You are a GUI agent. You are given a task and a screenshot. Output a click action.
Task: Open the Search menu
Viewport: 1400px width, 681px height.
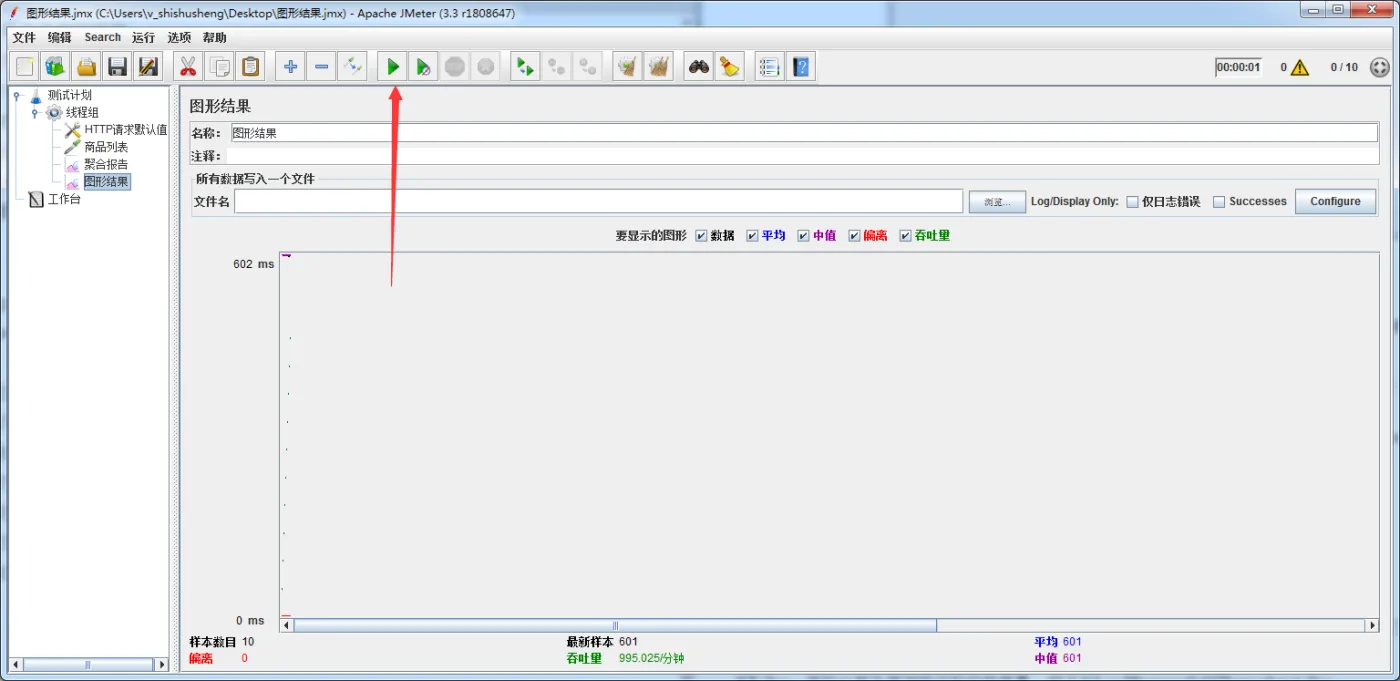[102, 37]
